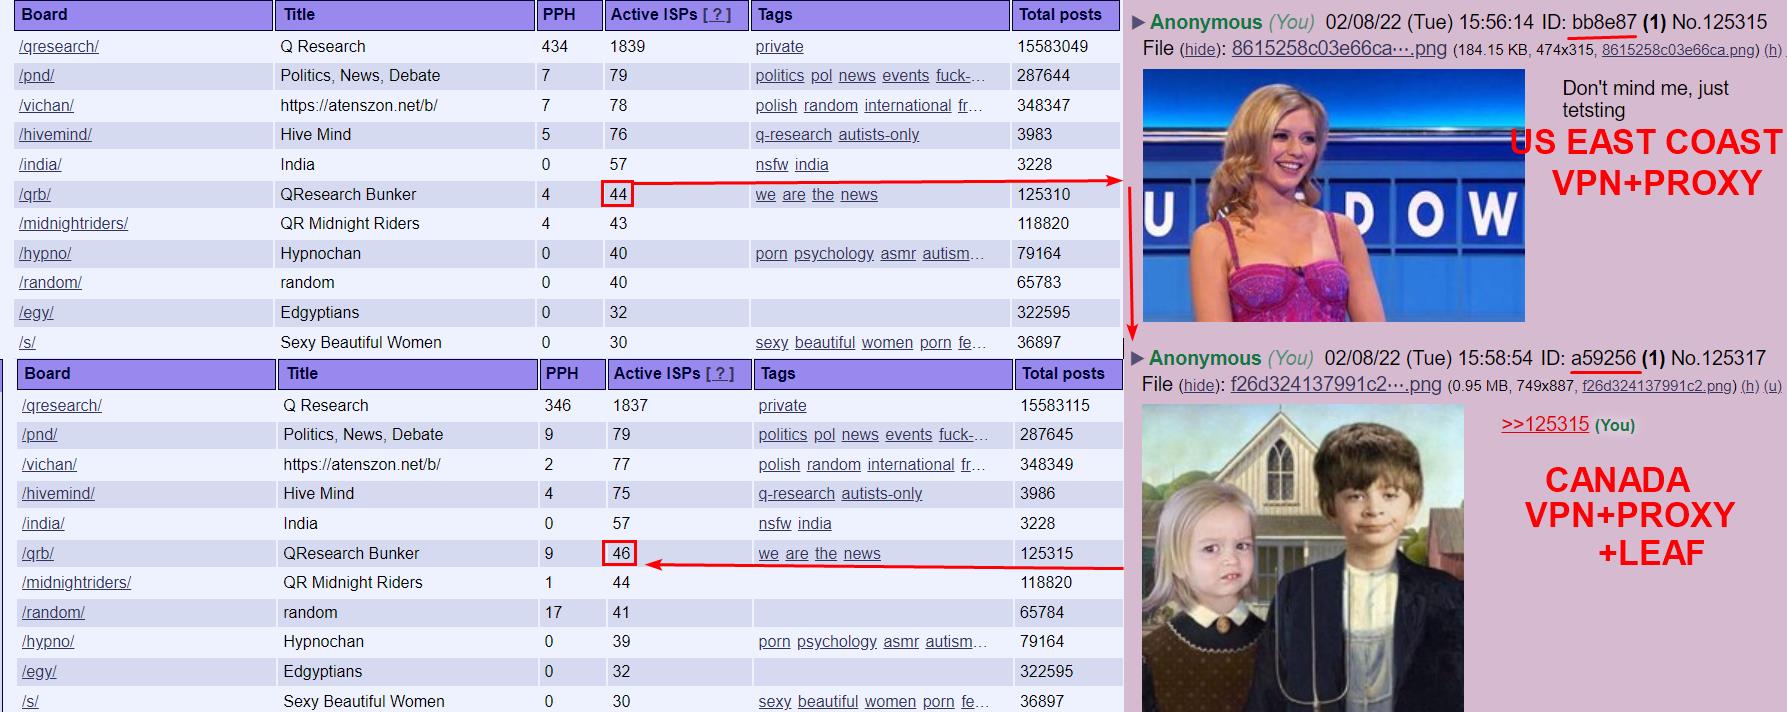Open the /random/ board link in the upper table
The width and height of the screenshot is (1787, 712).
50,283
